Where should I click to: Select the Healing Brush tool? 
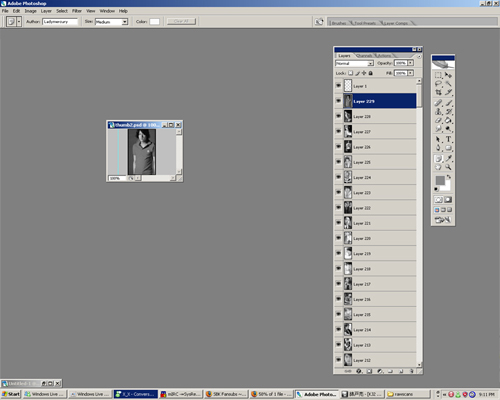[438, 103]
